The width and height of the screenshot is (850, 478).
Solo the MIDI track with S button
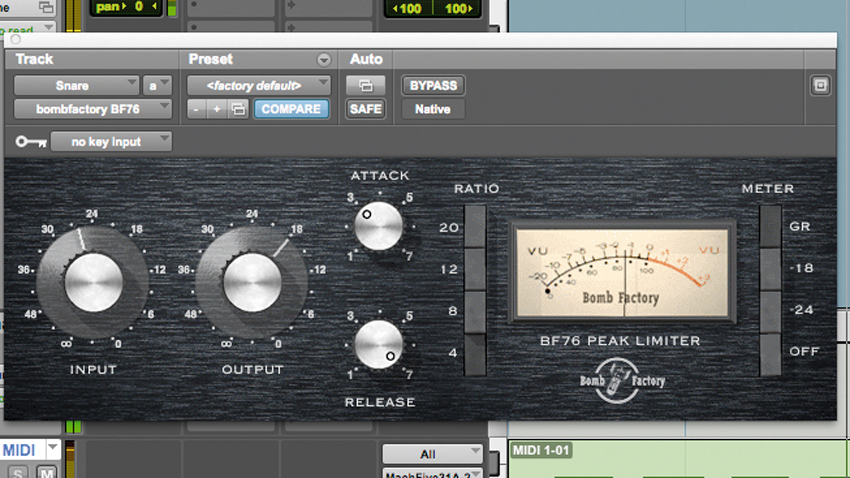click(x=18, y=473)
